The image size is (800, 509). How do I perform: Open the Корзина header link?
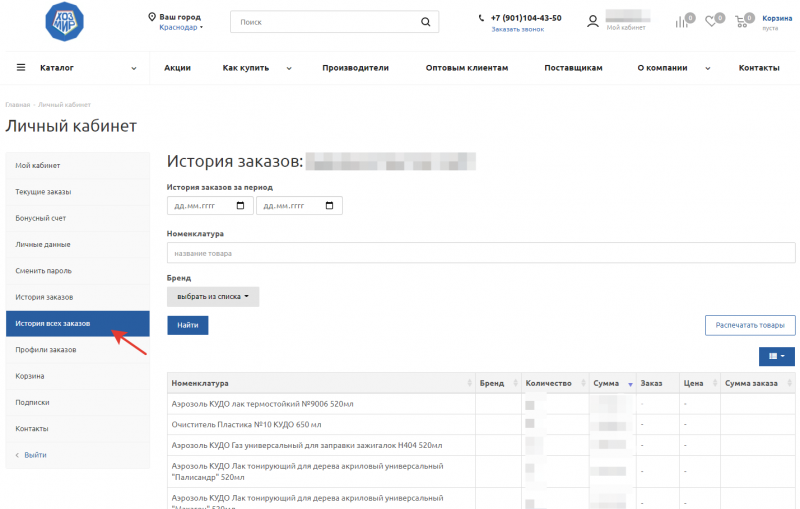[777, 18]
